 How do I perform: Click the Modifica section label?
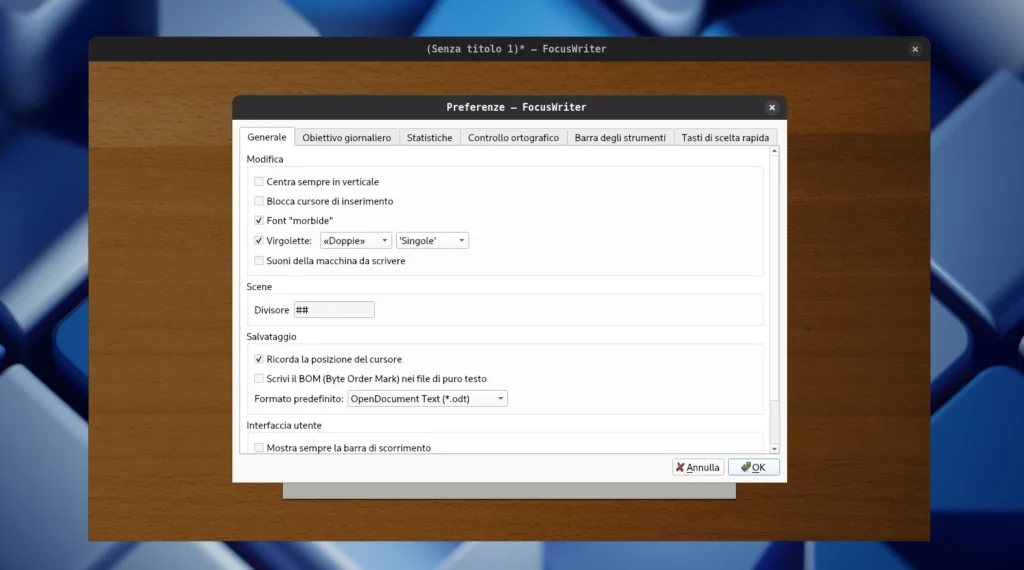(x=264, y=159)
